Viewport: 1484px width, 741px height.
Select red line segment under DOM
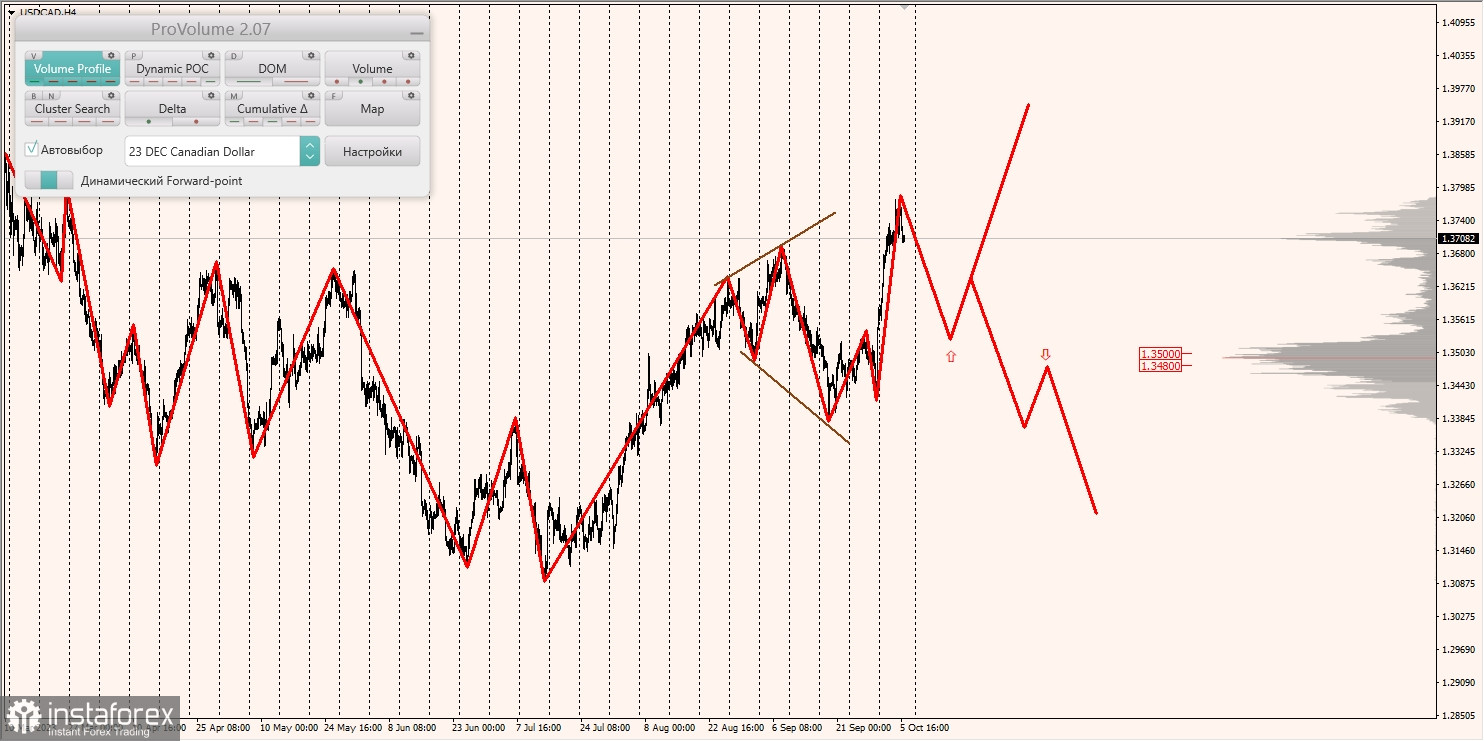tap(296, 82)
